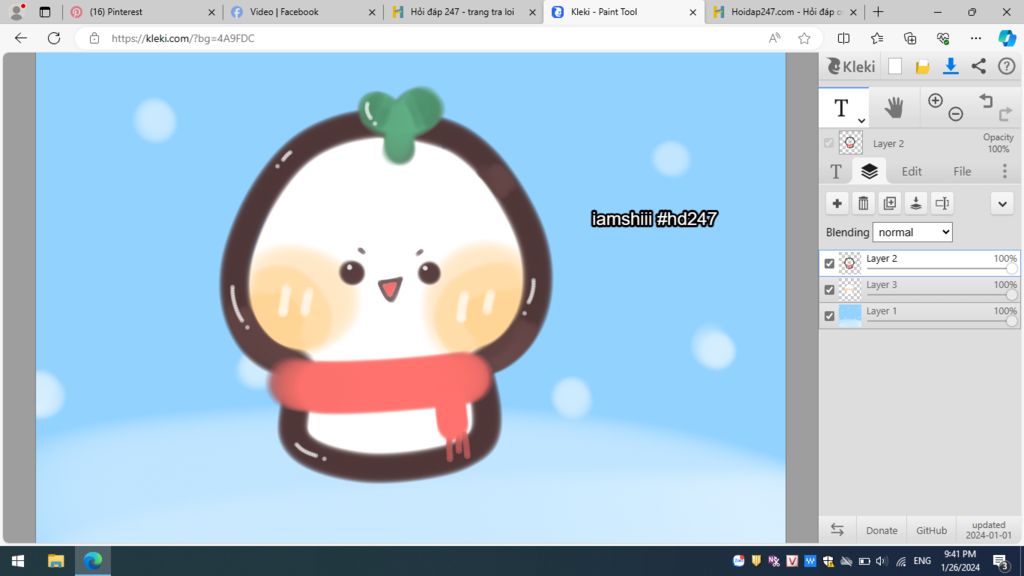Merge the layer down

(x=916, y=204)
